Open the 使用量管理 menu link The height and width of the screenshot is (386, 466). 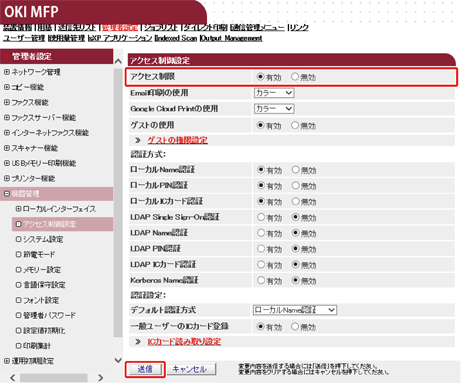[x=67, y=38]
